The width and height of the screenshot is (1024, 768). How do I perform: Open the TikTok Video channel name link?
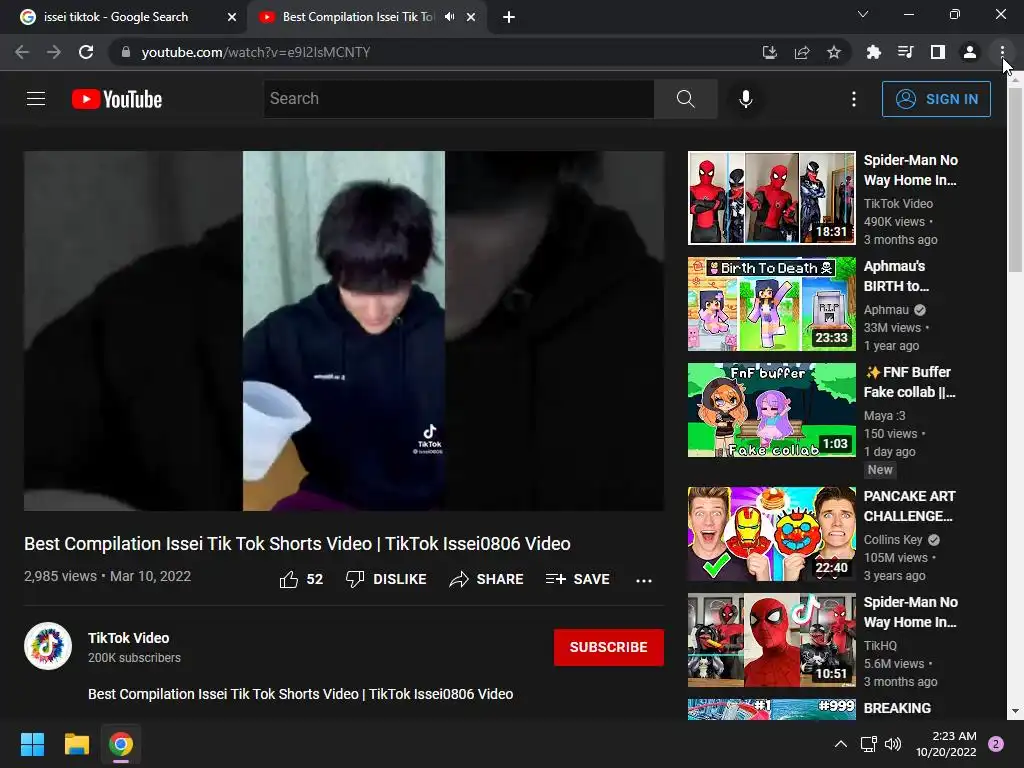[x=129, y=638]
